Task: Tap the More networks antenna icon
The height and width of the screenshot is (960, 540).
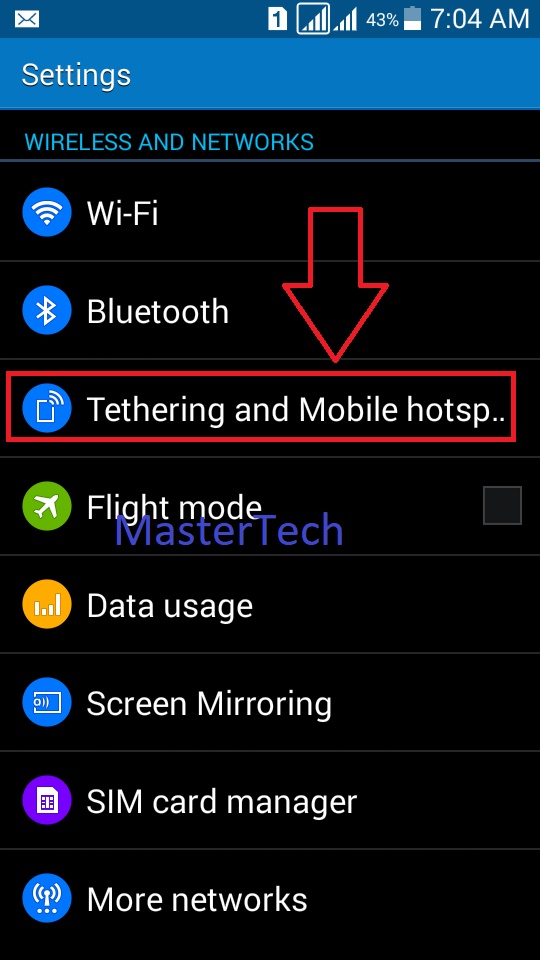Action: [x=47, y=899]
